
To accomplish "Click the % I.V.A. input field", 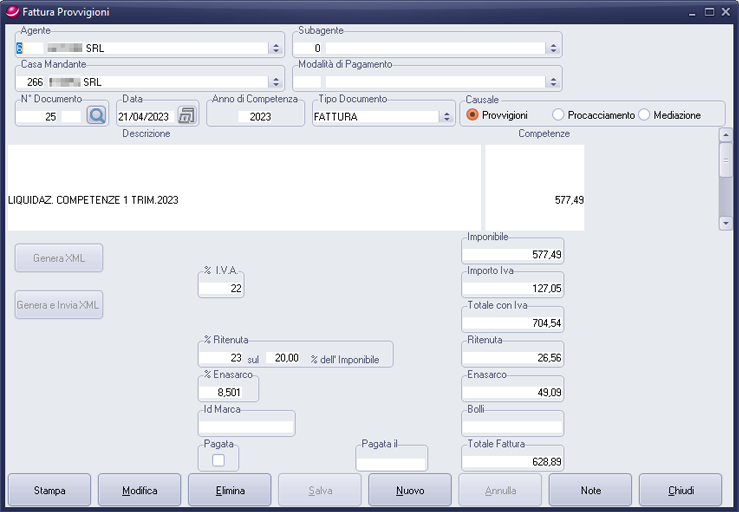I will click(x=221, y=288).
